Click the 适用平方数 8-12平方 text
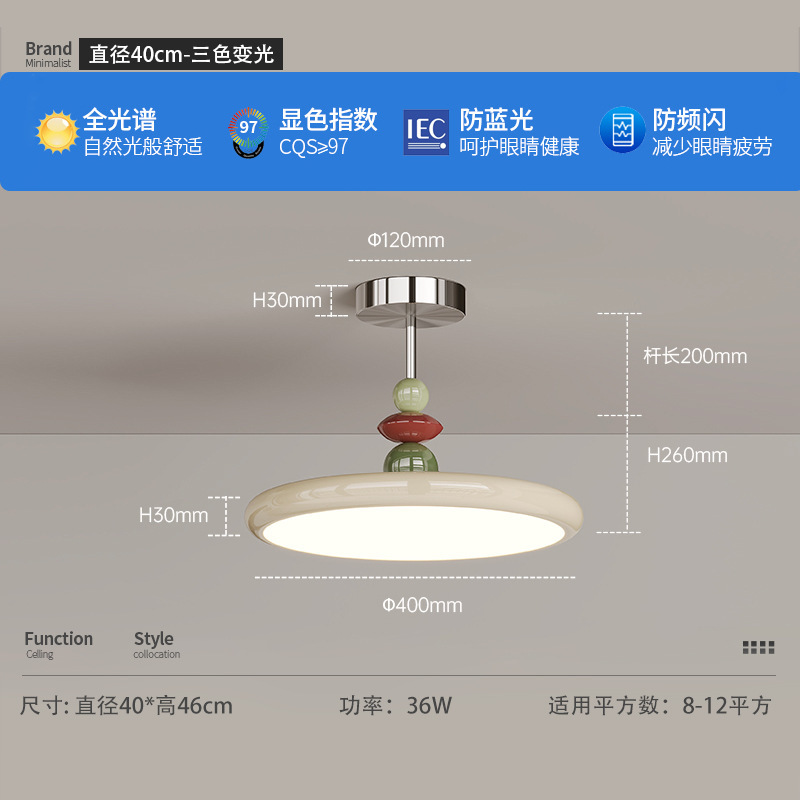 tap(660, 706)
